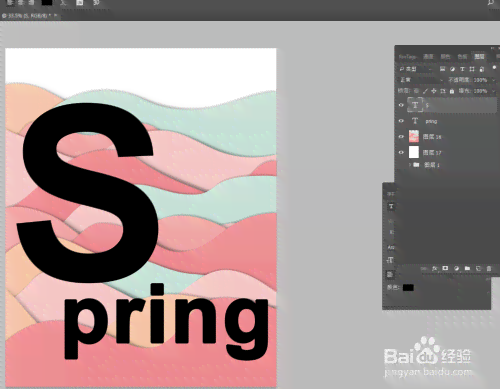500x389 pixels.
Task: Switch to the Layers tab
Action: pyautogui.click(x=479, y=57)
